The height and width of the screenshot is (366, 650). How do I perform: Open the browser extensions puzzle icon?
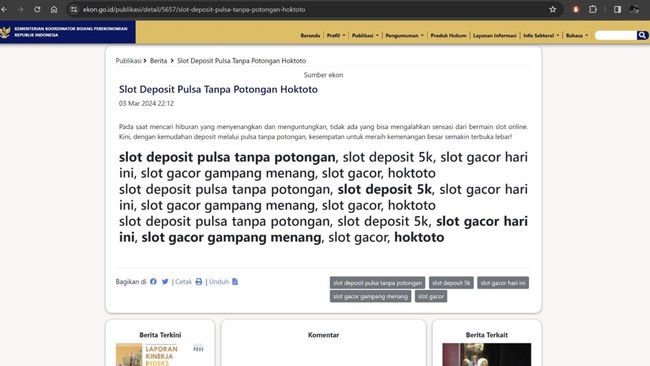pos(593,9)
